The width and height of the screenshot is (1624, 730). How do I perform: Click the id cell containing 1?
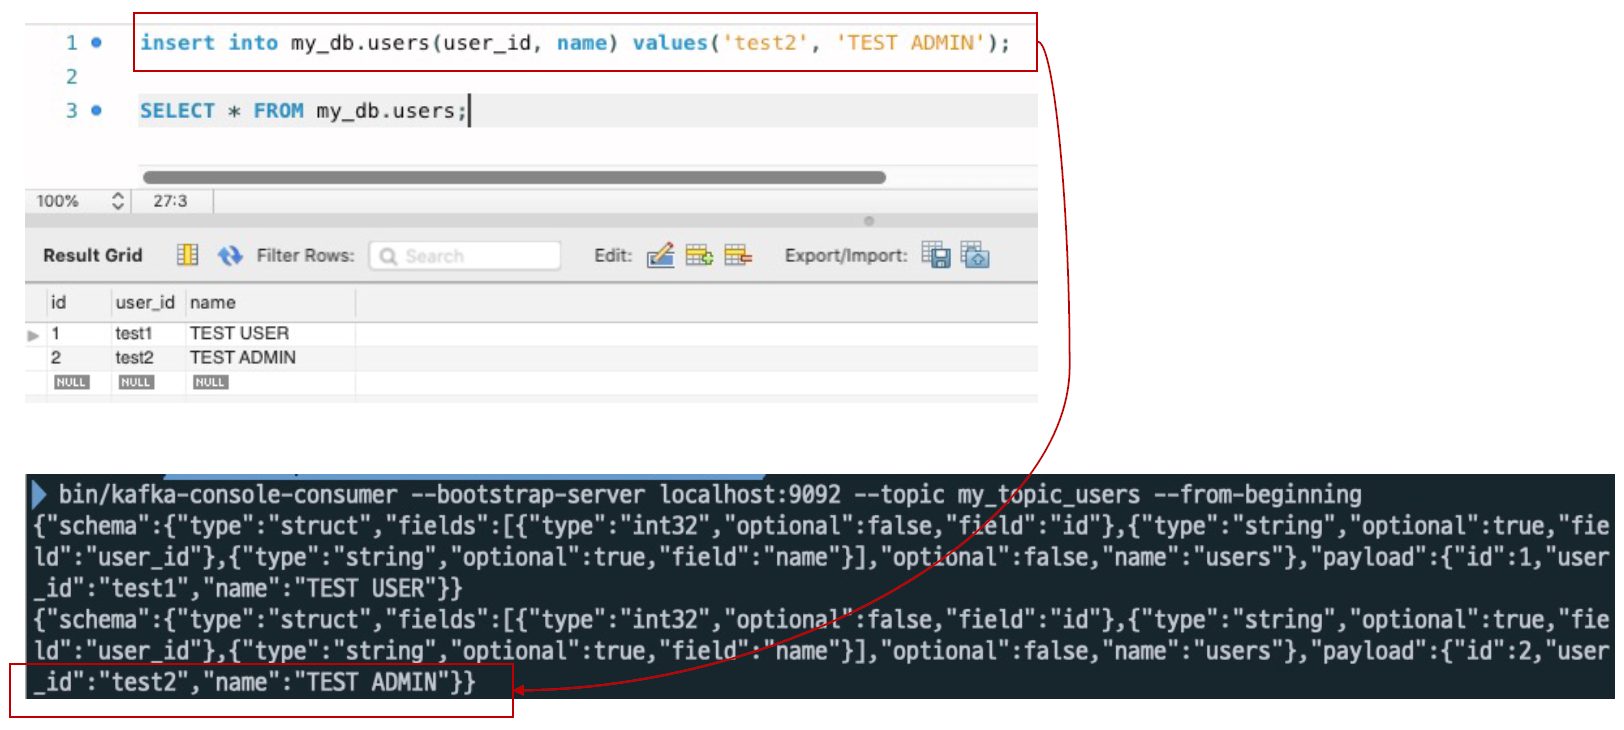56,333
